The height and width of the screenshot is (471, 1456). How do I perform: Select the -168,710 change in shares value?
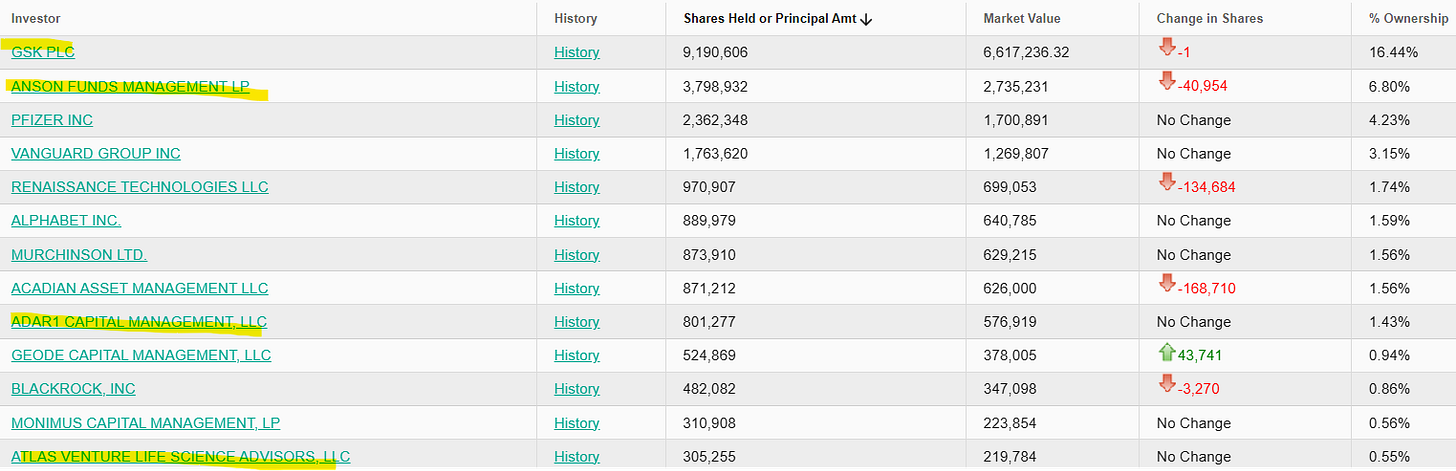[x=1207, y=288]
